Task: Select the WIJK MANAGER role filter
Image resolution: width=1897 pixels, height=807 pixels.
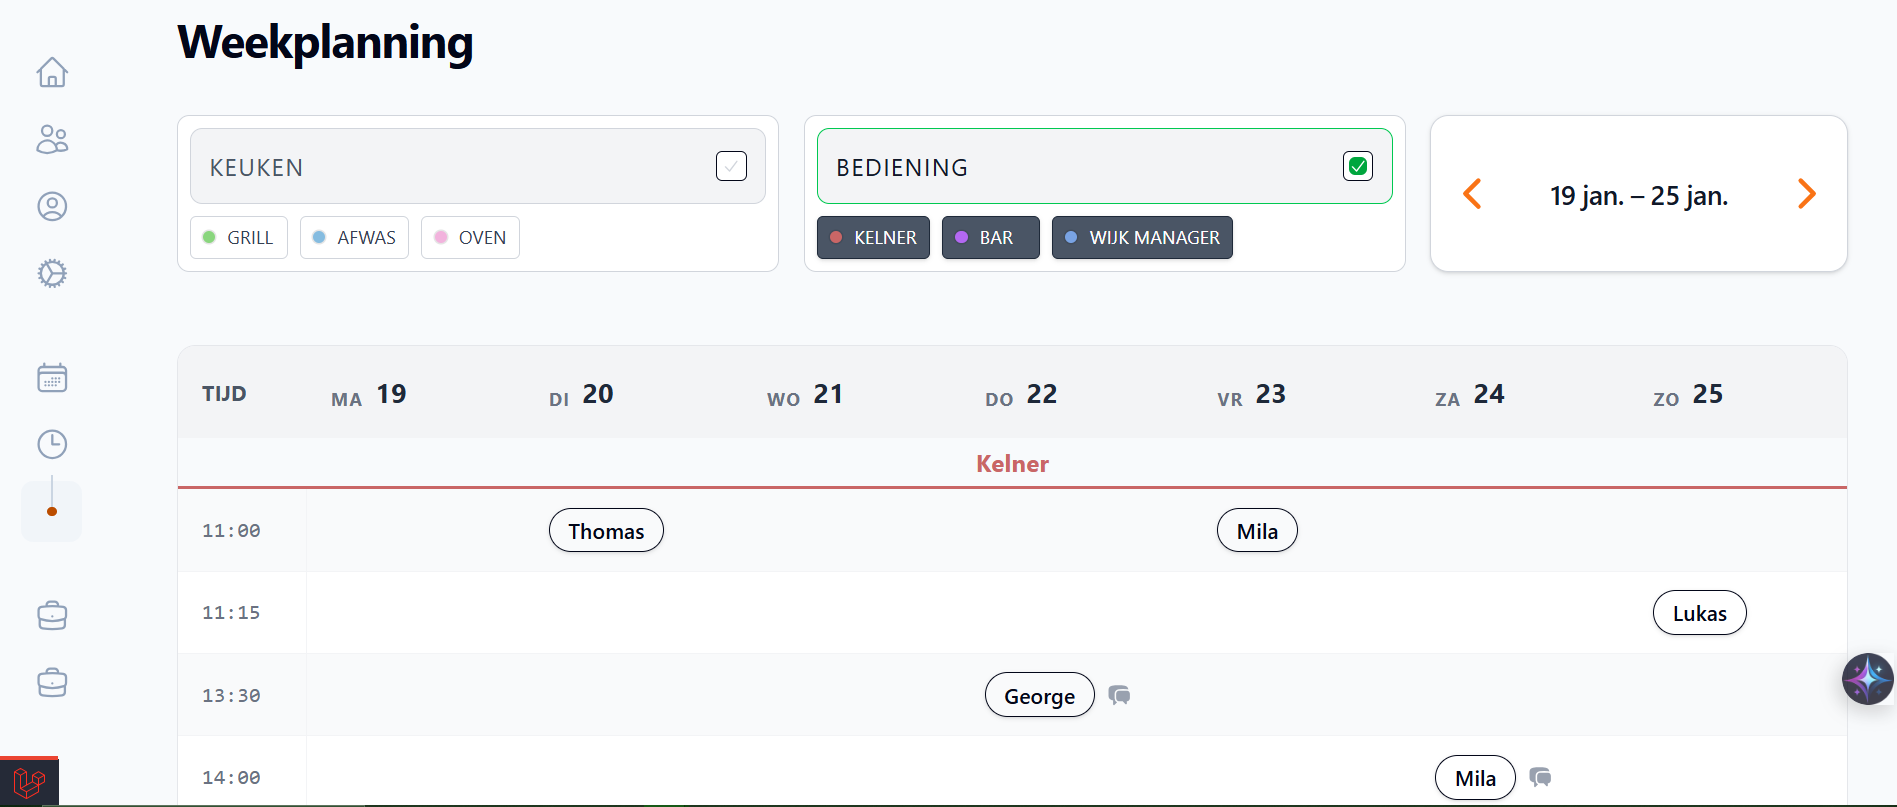Action: 1142,237
